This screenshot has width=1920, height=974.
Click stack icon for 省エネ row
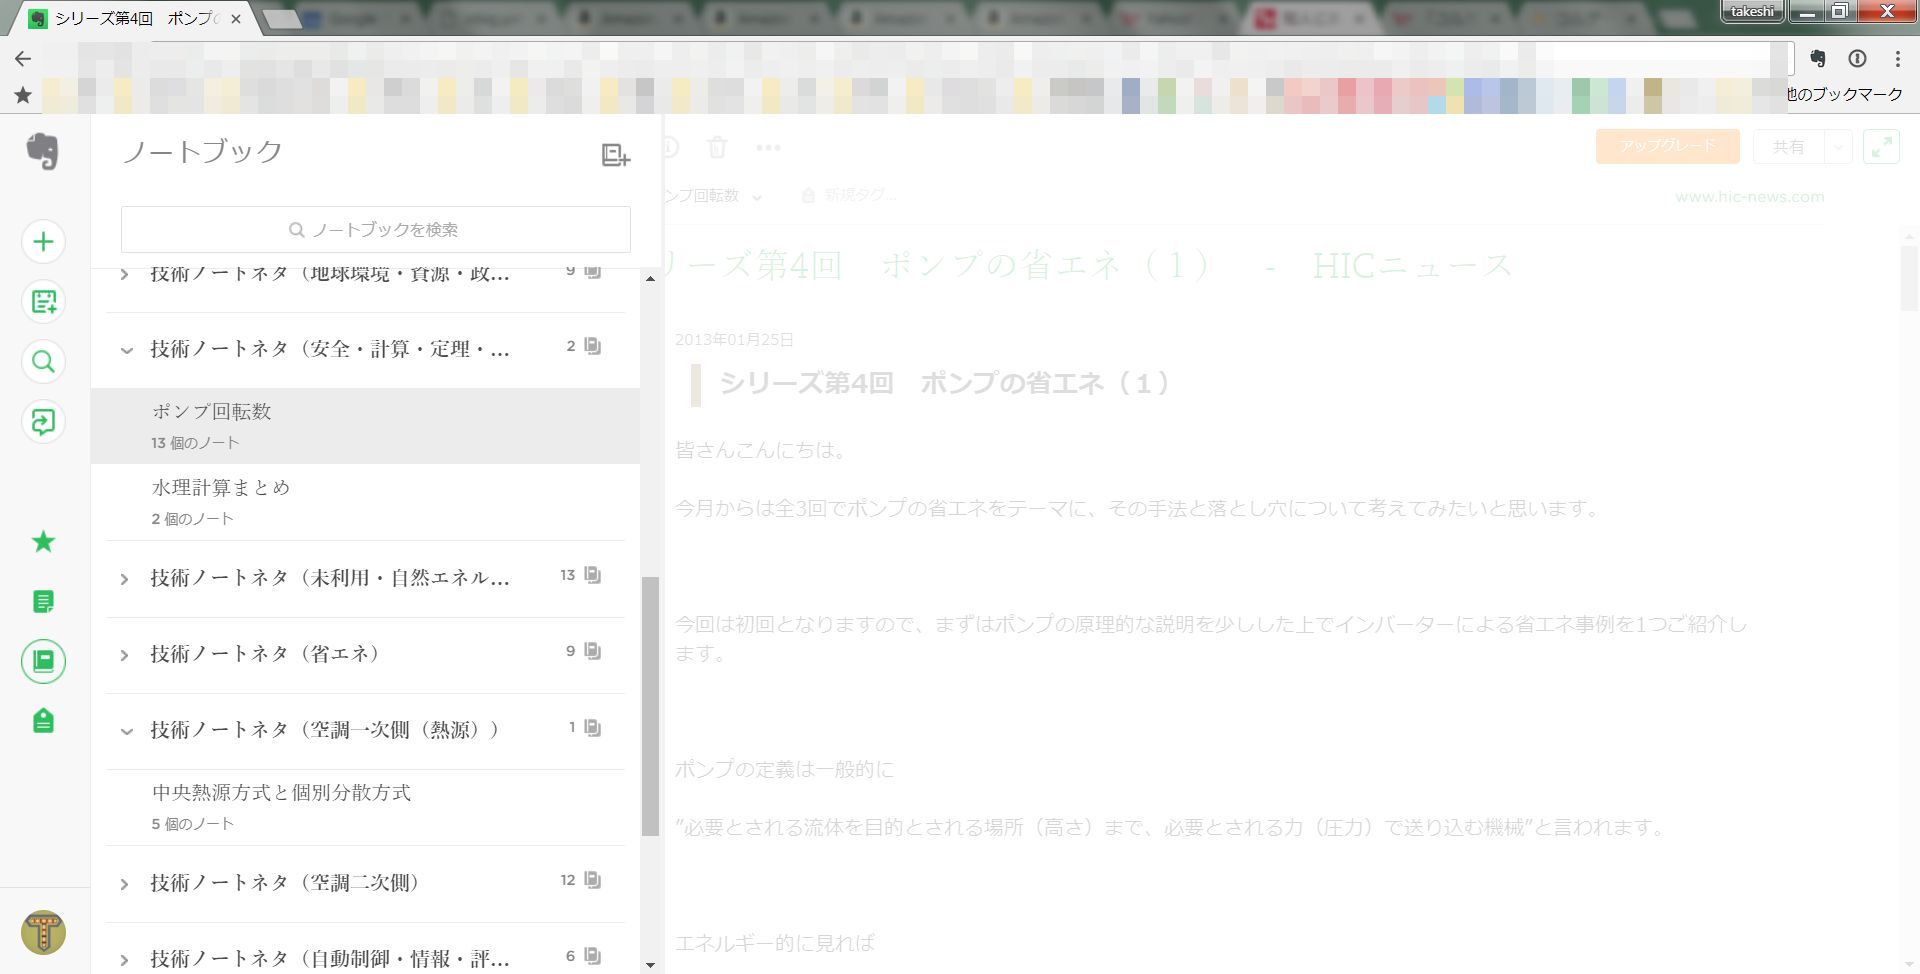tap(593, 651)
